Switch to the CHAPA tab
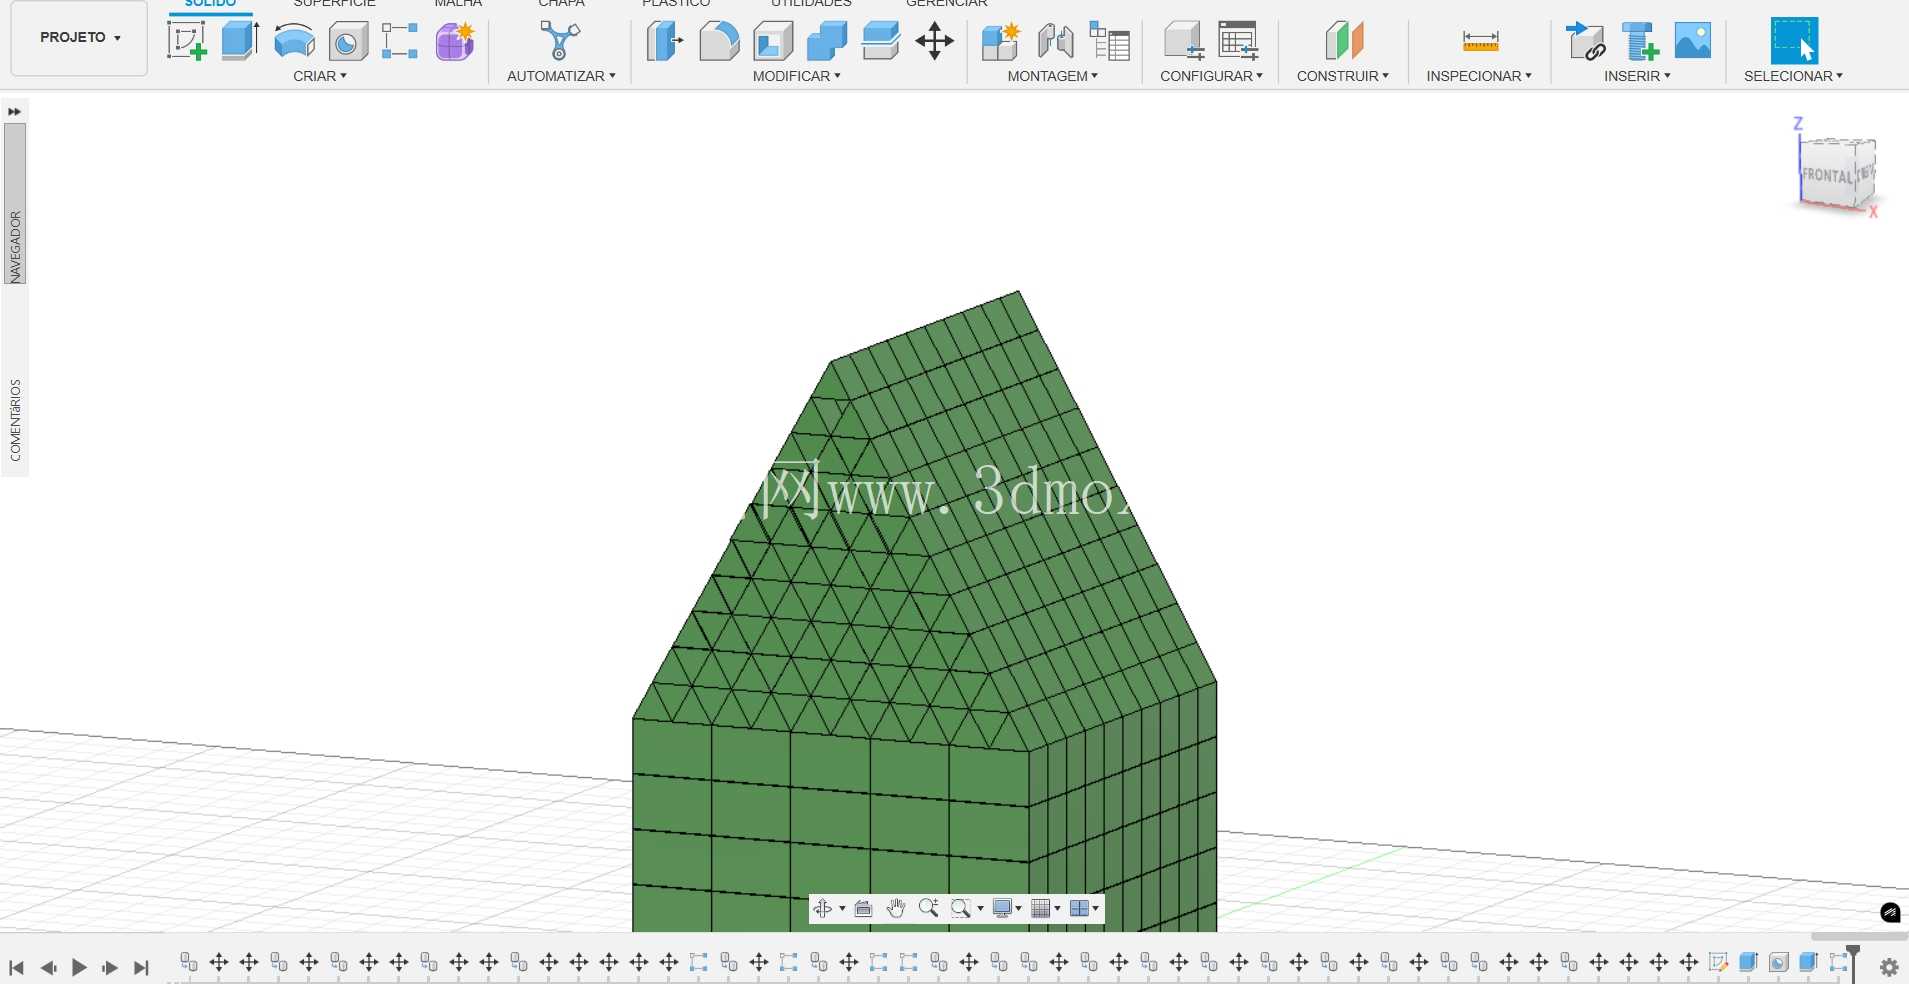This screenshot has height=984, width=1909. [561, 4]
